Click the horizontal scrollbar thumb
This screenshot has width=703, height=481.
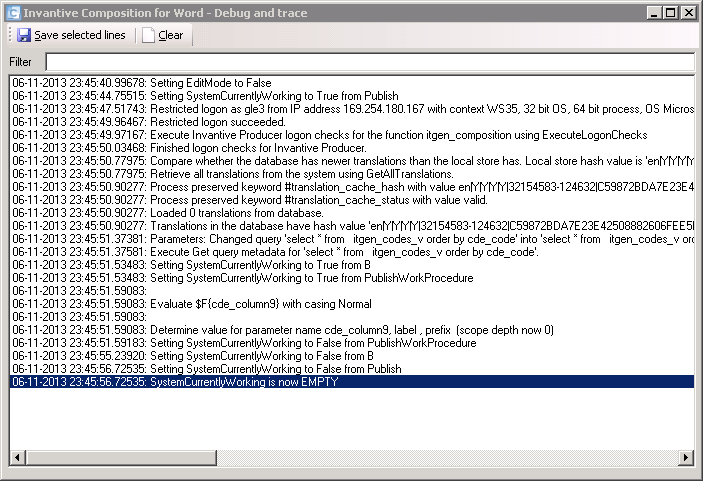[121, 458]
